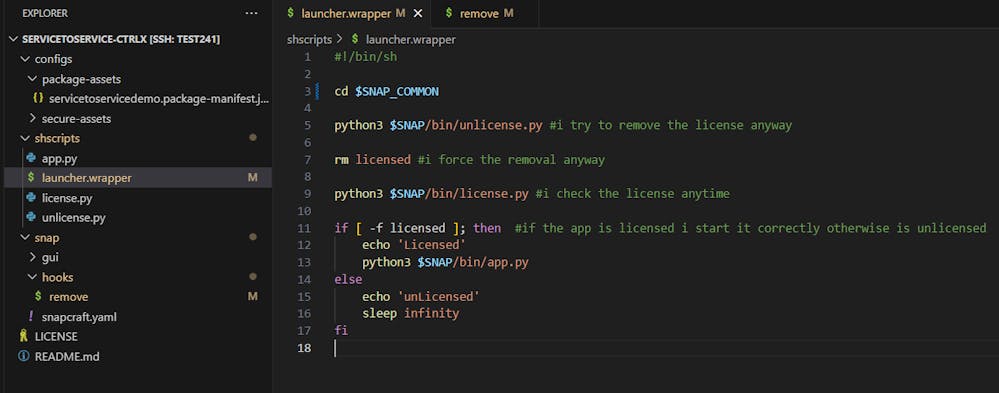Click echo 'unLicensed' on line 15

tap(421, 297)
